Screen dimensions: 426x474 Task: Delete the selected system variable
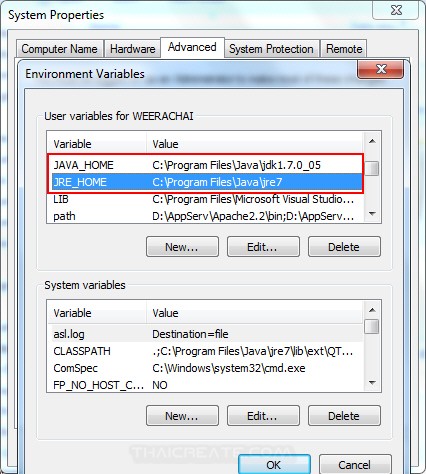point(344,416)
